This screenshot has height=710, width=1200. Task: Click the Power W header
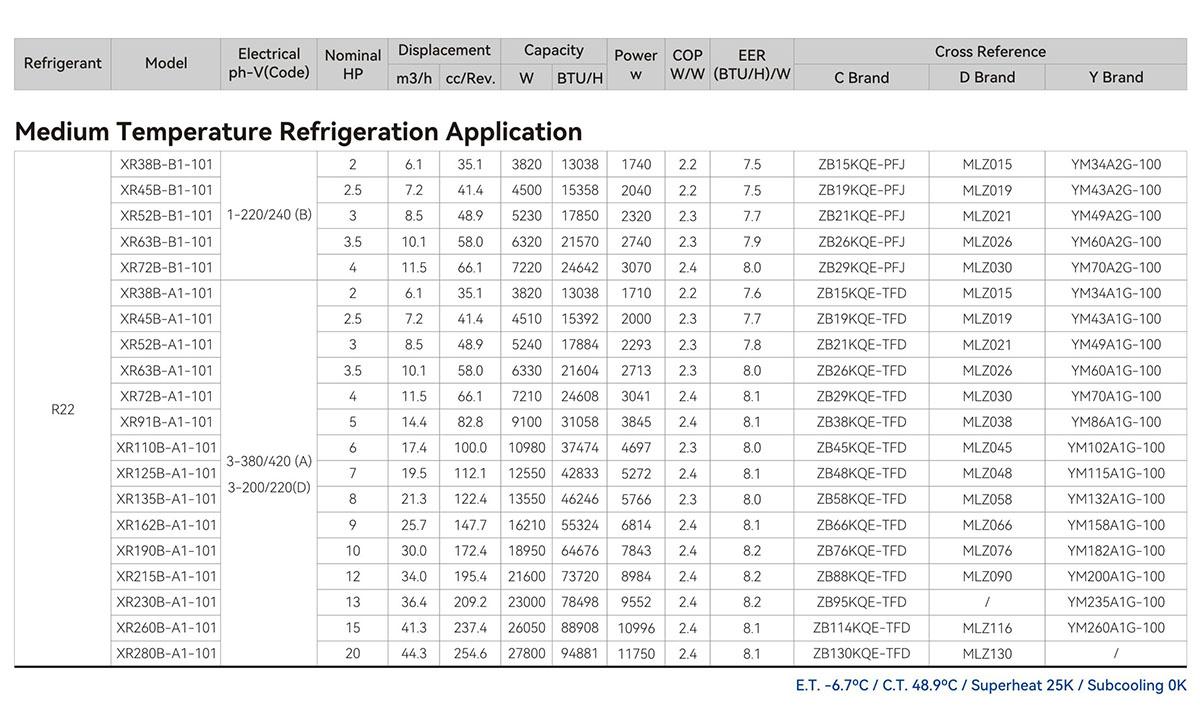(x=636, y=64)
